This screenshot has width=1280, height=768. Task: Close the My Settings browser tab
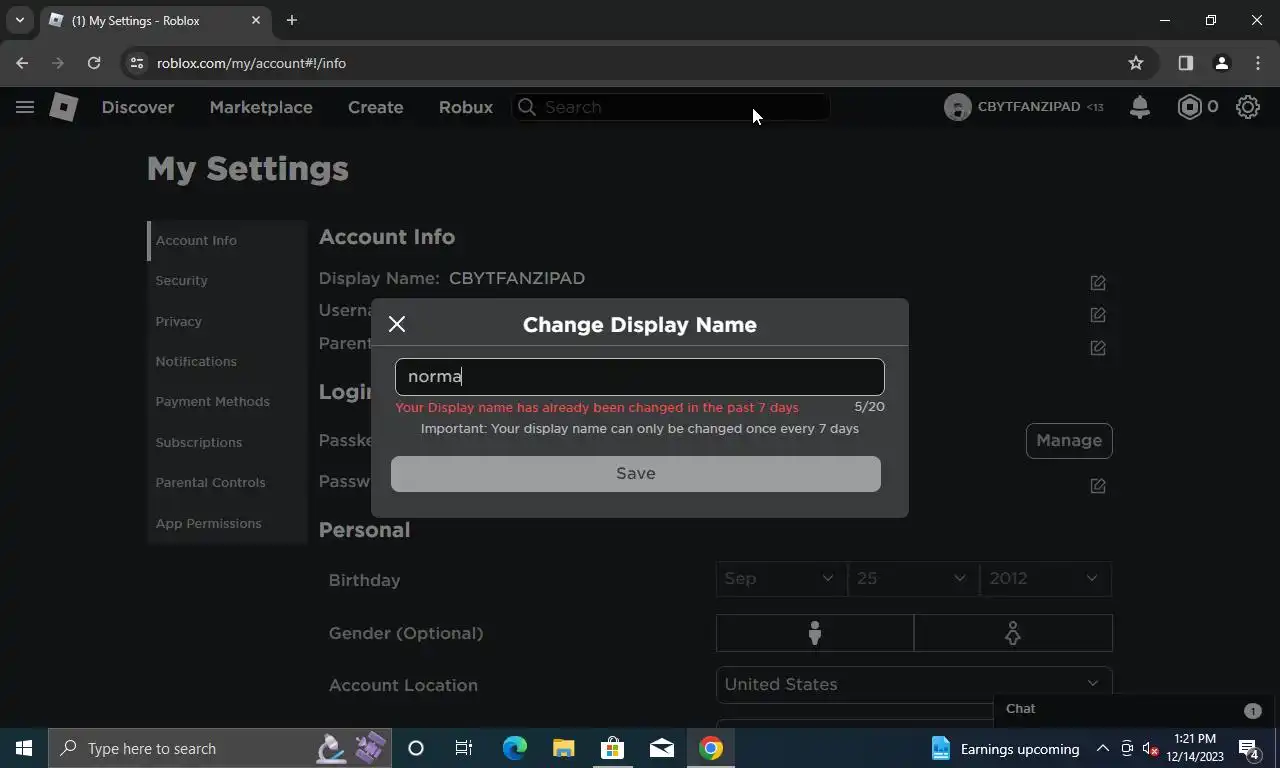point(256,20)
